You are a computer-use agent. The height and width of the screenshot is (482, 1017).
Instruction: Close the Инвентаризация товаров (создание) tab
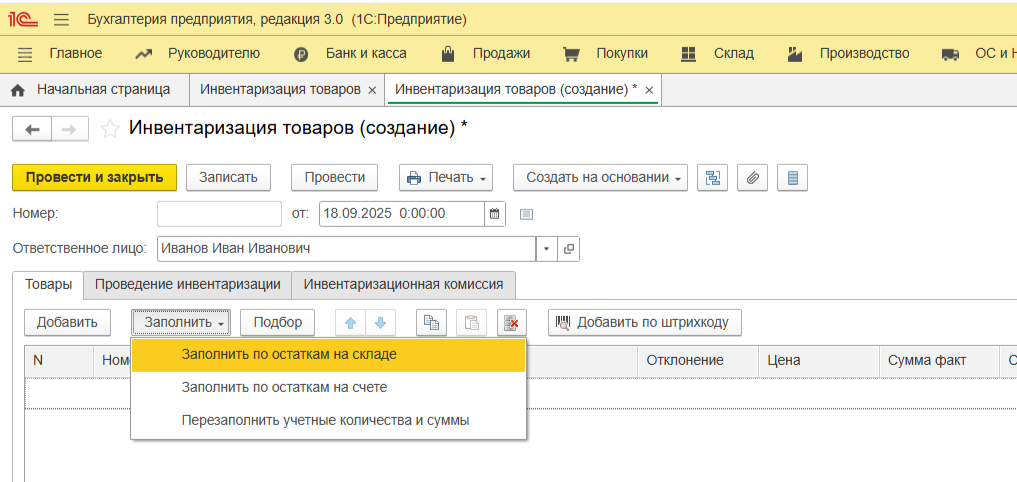pyautogui.click(x=649, y=90)
